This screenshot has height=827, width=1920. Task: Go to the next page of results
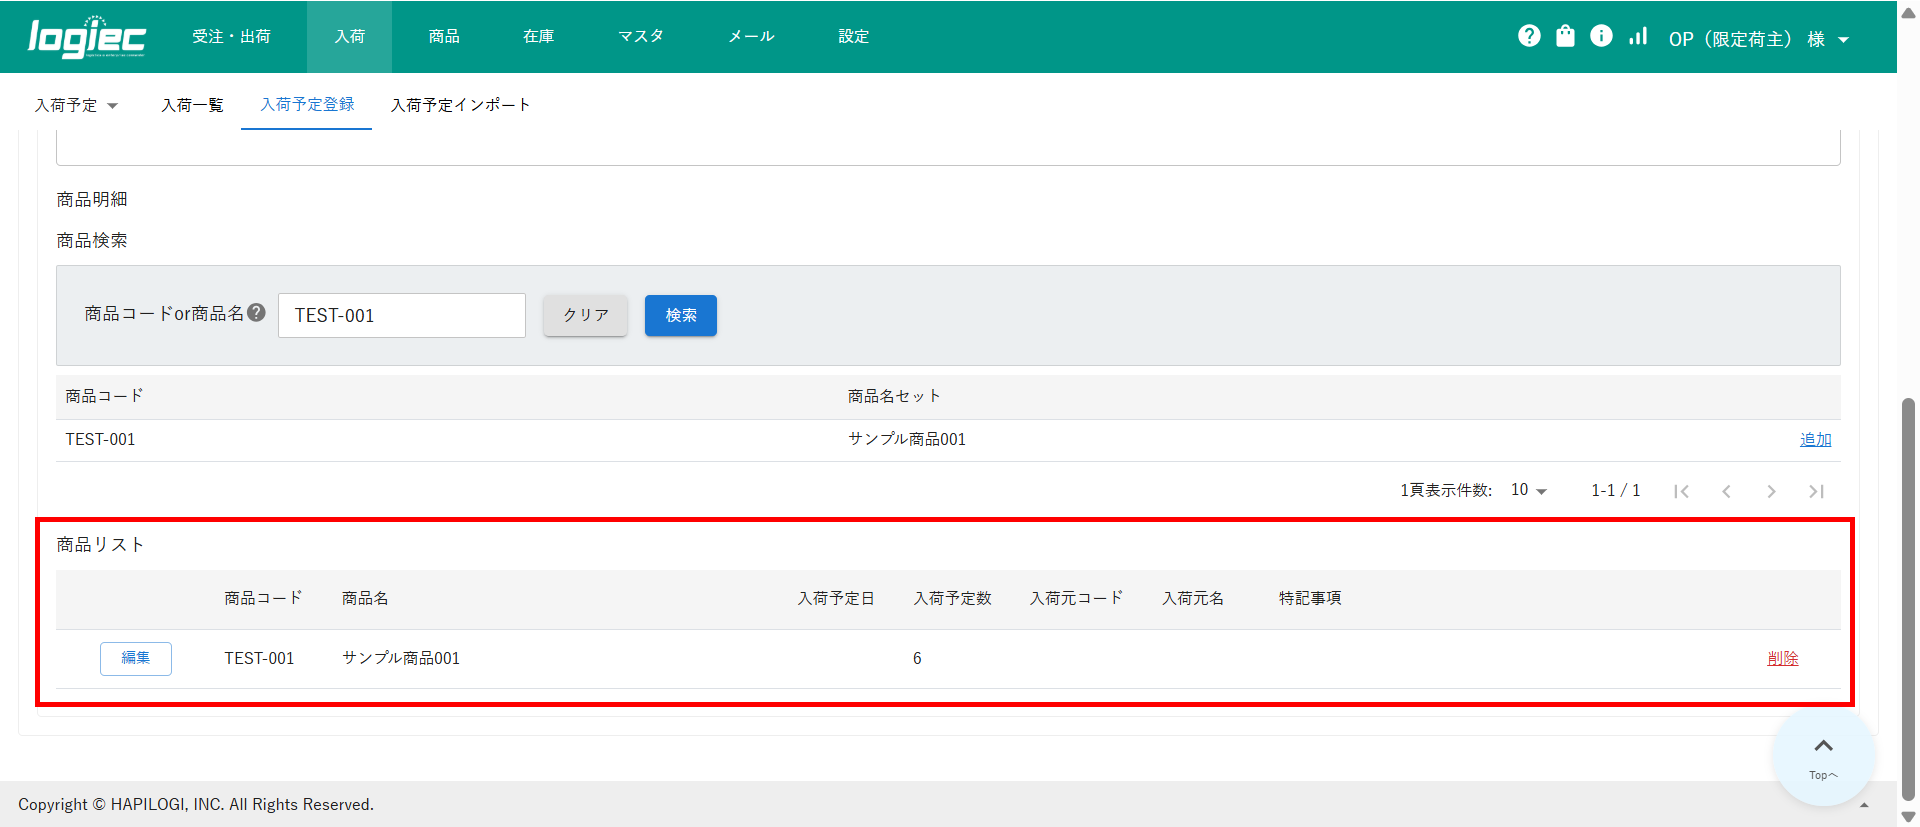pyautogui.click(x=1771, y=491)
